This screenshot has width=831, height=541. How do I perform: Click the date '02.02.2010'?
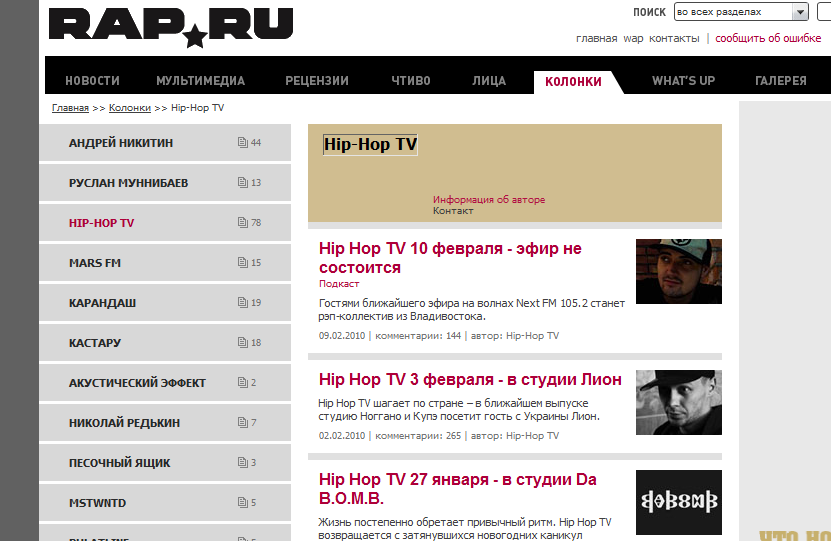342,436
